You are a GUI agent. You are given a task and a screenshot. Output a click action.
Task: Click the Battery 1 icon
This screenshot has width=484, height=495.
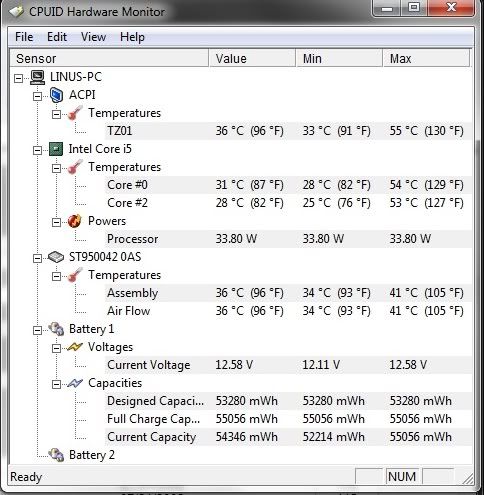tap(56, 329)
